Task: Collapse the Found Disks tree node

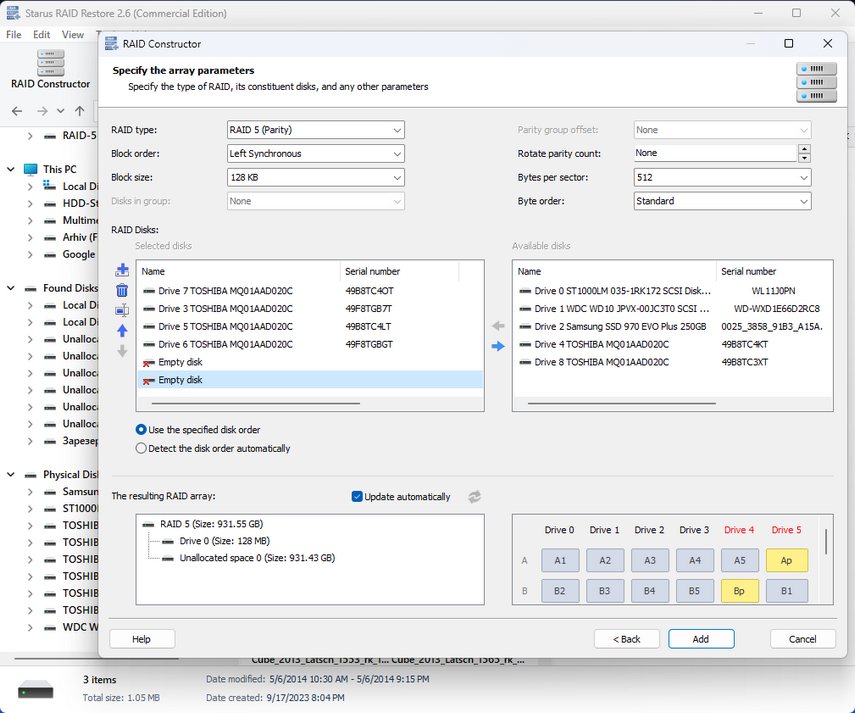Action: pyautogui.click(x=11, y=288)
